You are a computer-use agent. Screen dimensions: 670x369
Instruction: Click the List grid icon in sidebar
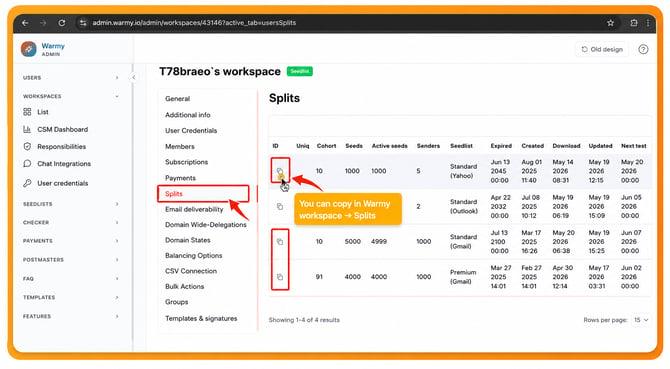27,112
